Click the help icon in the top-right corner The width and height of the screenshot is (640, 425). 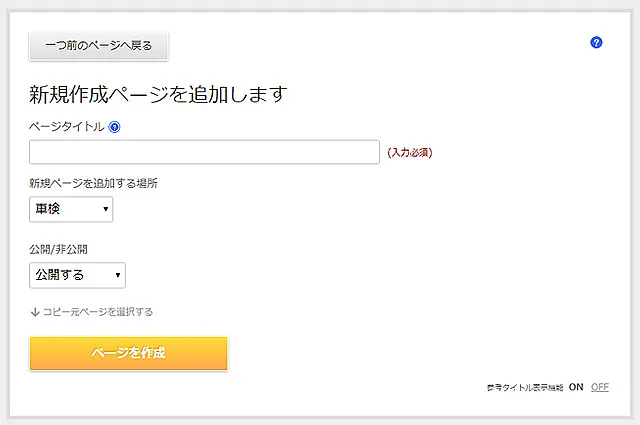[597, 43]
